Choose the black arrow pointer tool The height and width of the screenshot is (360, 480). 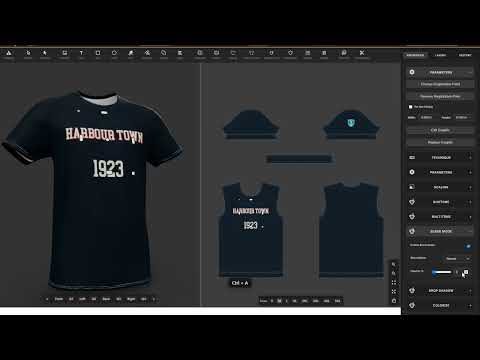click(44, 53)
